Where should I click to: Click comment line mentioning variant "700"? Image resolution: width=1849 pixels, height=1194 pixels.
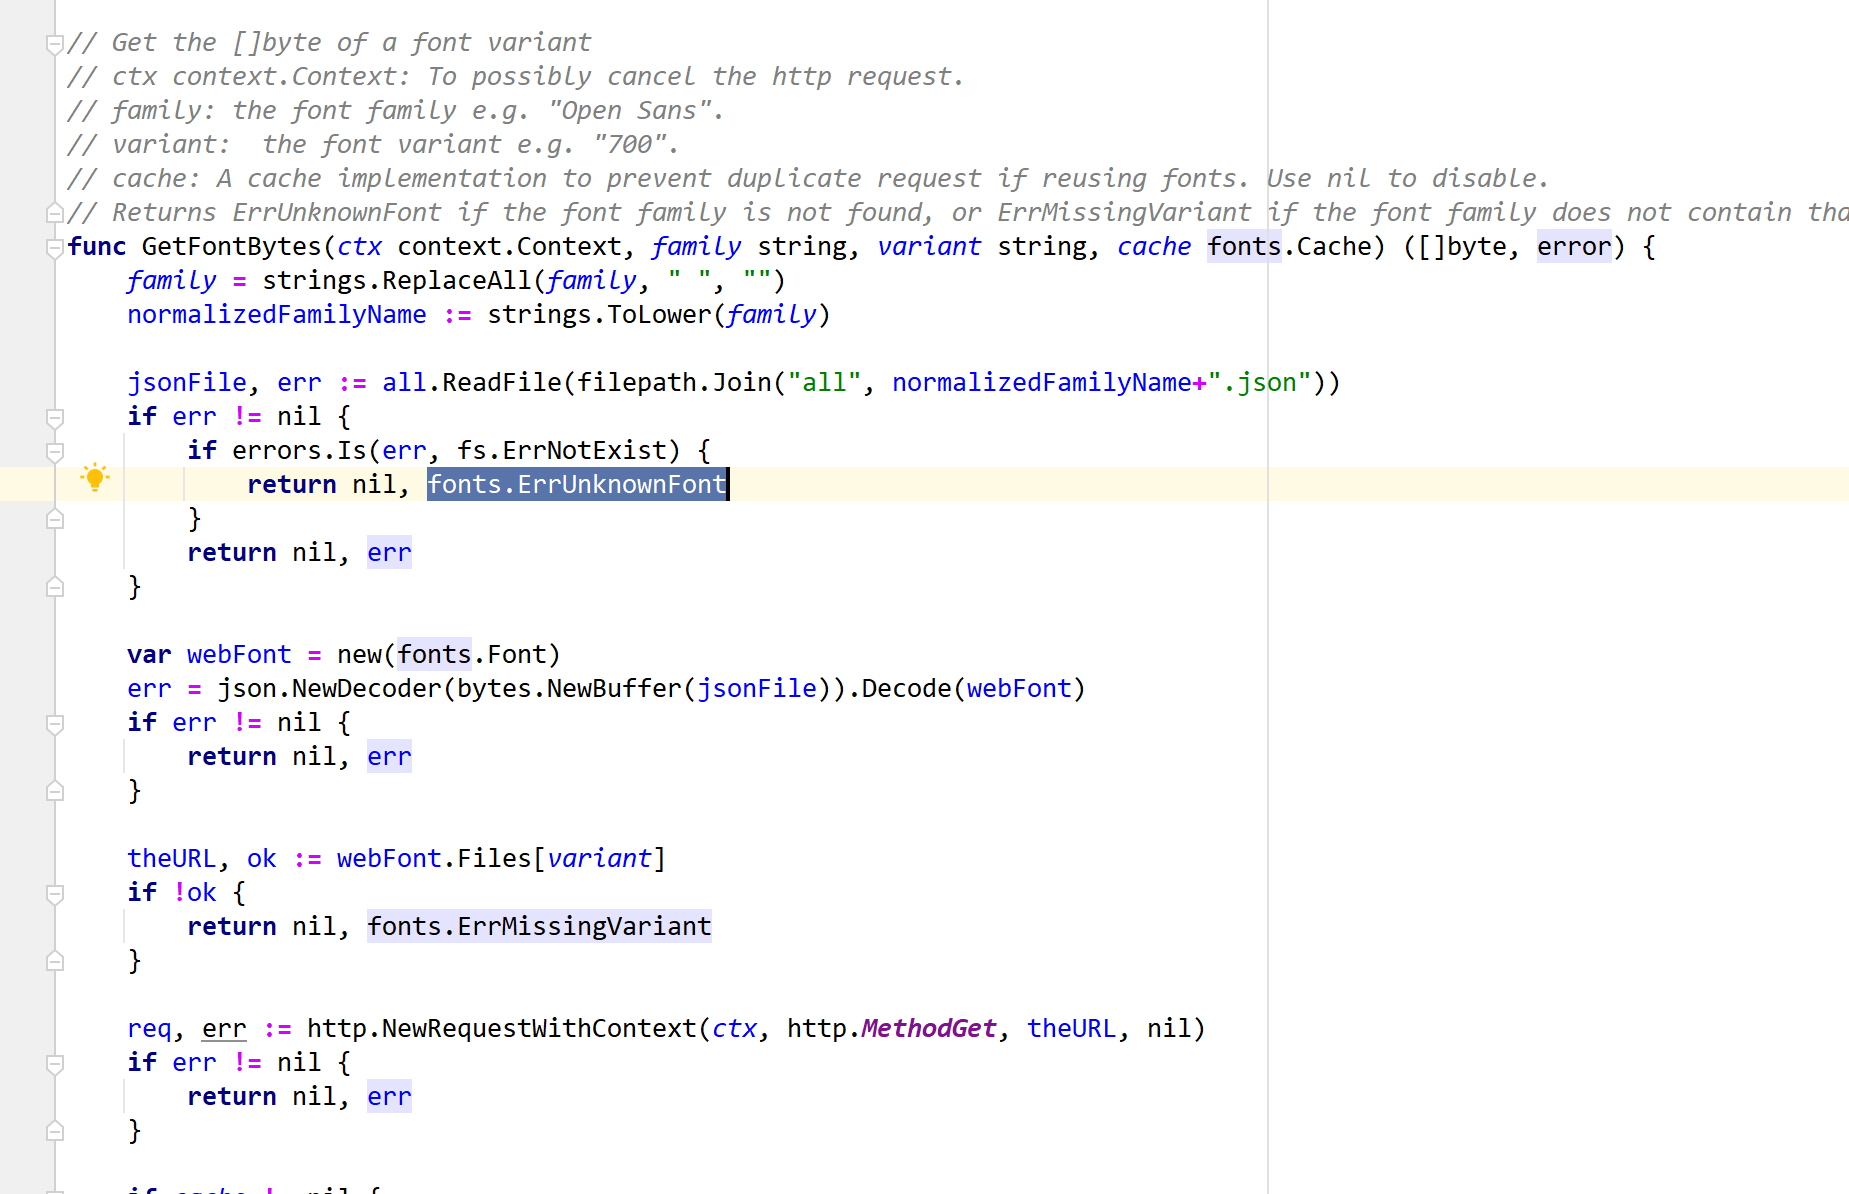point(373,145)
